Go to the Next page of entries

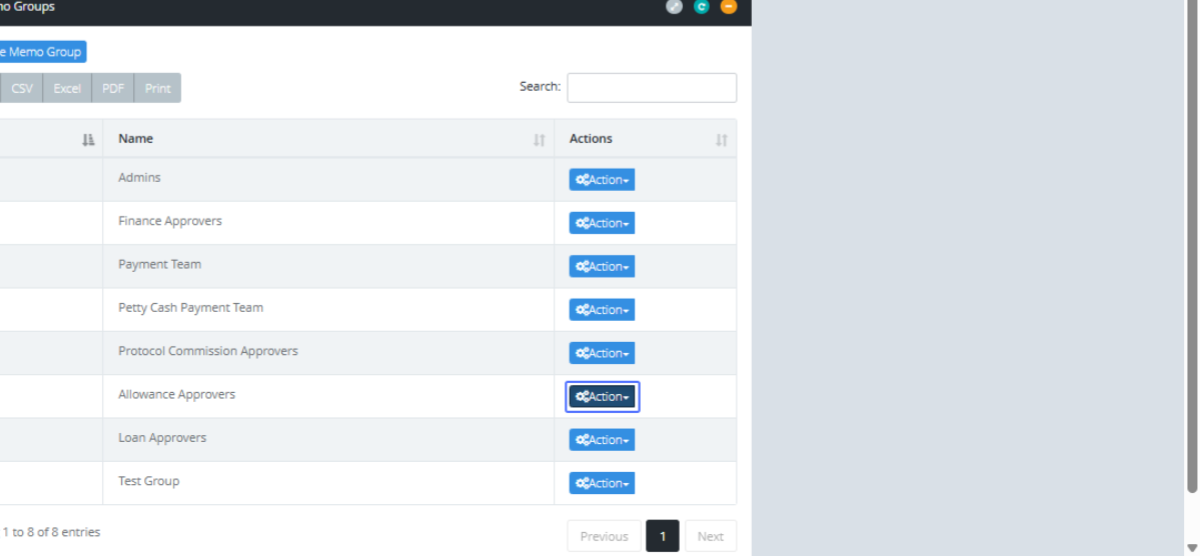pos(710,536)
